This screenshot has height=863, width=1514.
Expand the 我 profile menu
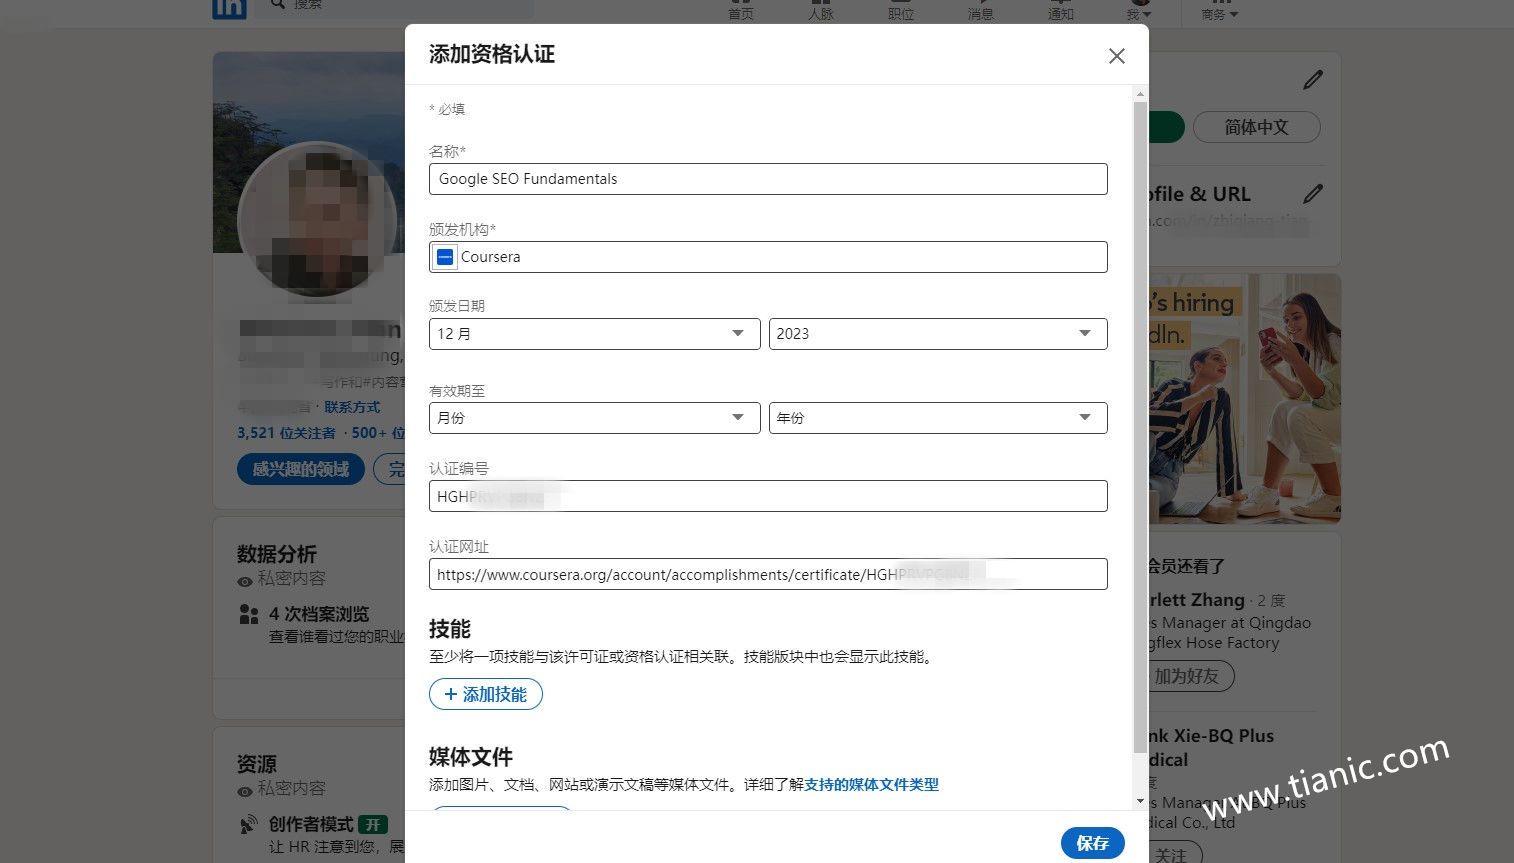pos(1139,10)
